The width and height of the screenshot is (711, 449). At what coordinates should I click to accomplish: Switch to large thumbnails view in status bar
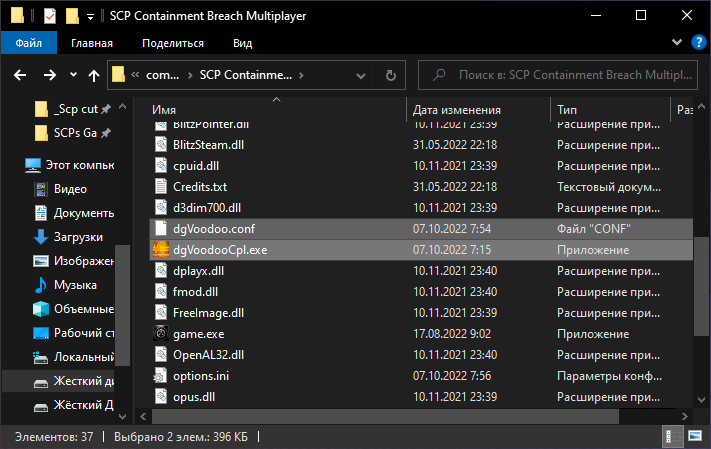point(691,437)
